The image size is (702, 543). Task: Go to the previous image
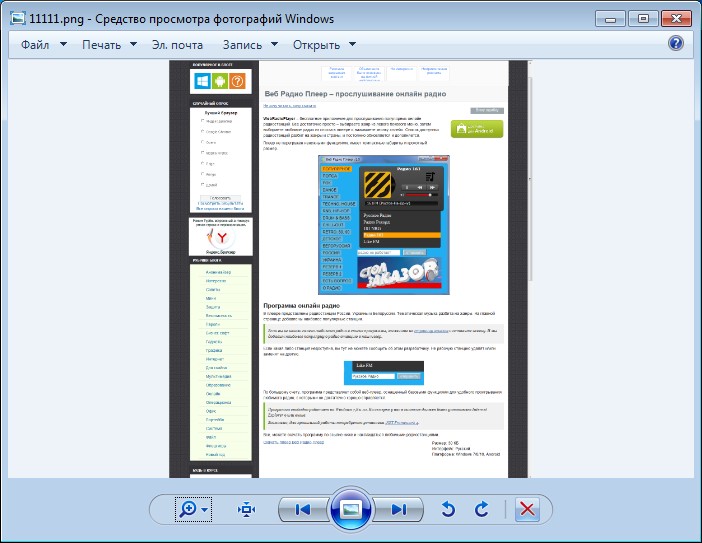point(303,509)
